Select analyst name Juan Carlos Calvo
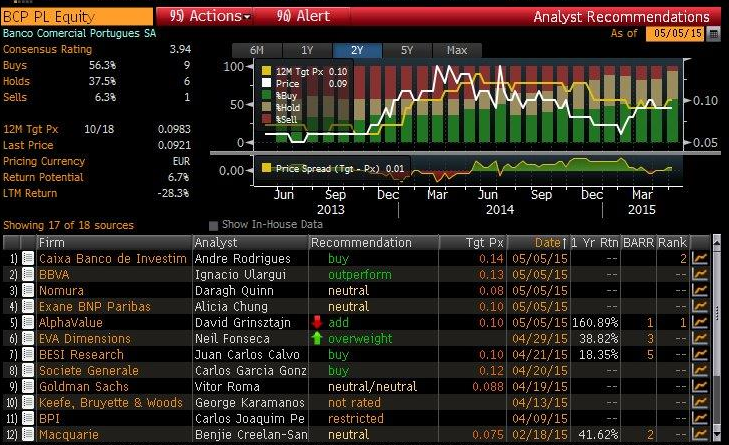Image resolution: width=729 pixels, height=445 pixels. click(x=247, y=354)
